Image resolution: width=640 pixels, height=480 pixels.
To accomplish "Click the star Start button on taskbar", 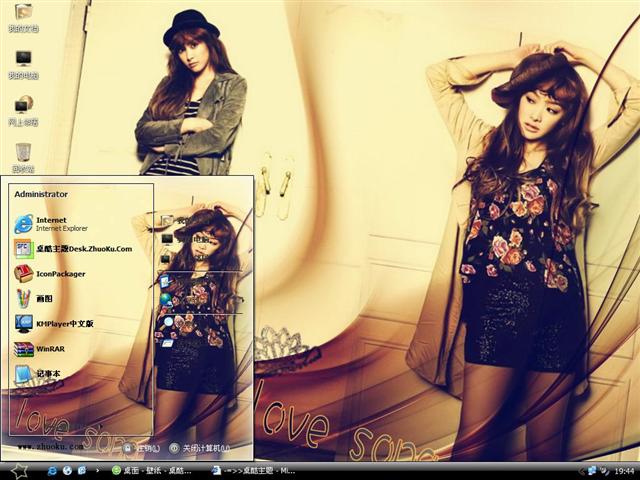I will point(18,471).
